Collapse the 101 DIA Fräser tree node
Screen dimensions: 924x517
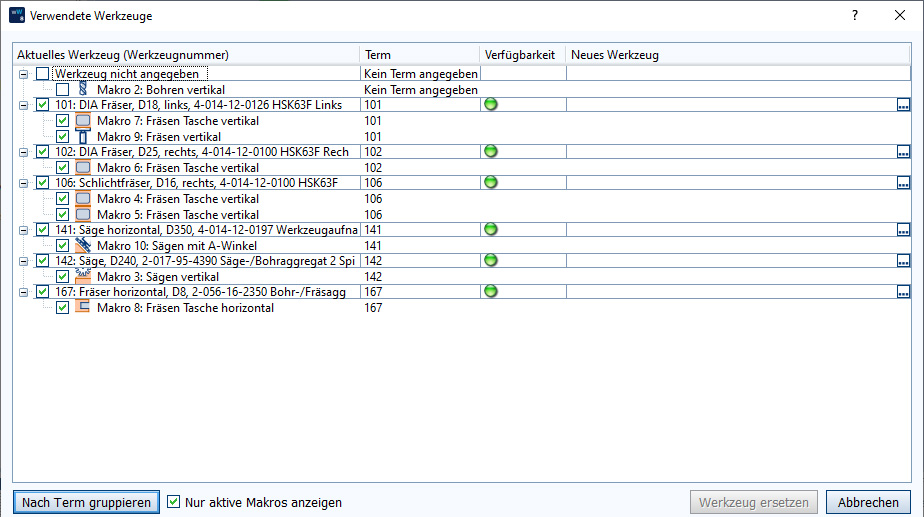(23, 105)
